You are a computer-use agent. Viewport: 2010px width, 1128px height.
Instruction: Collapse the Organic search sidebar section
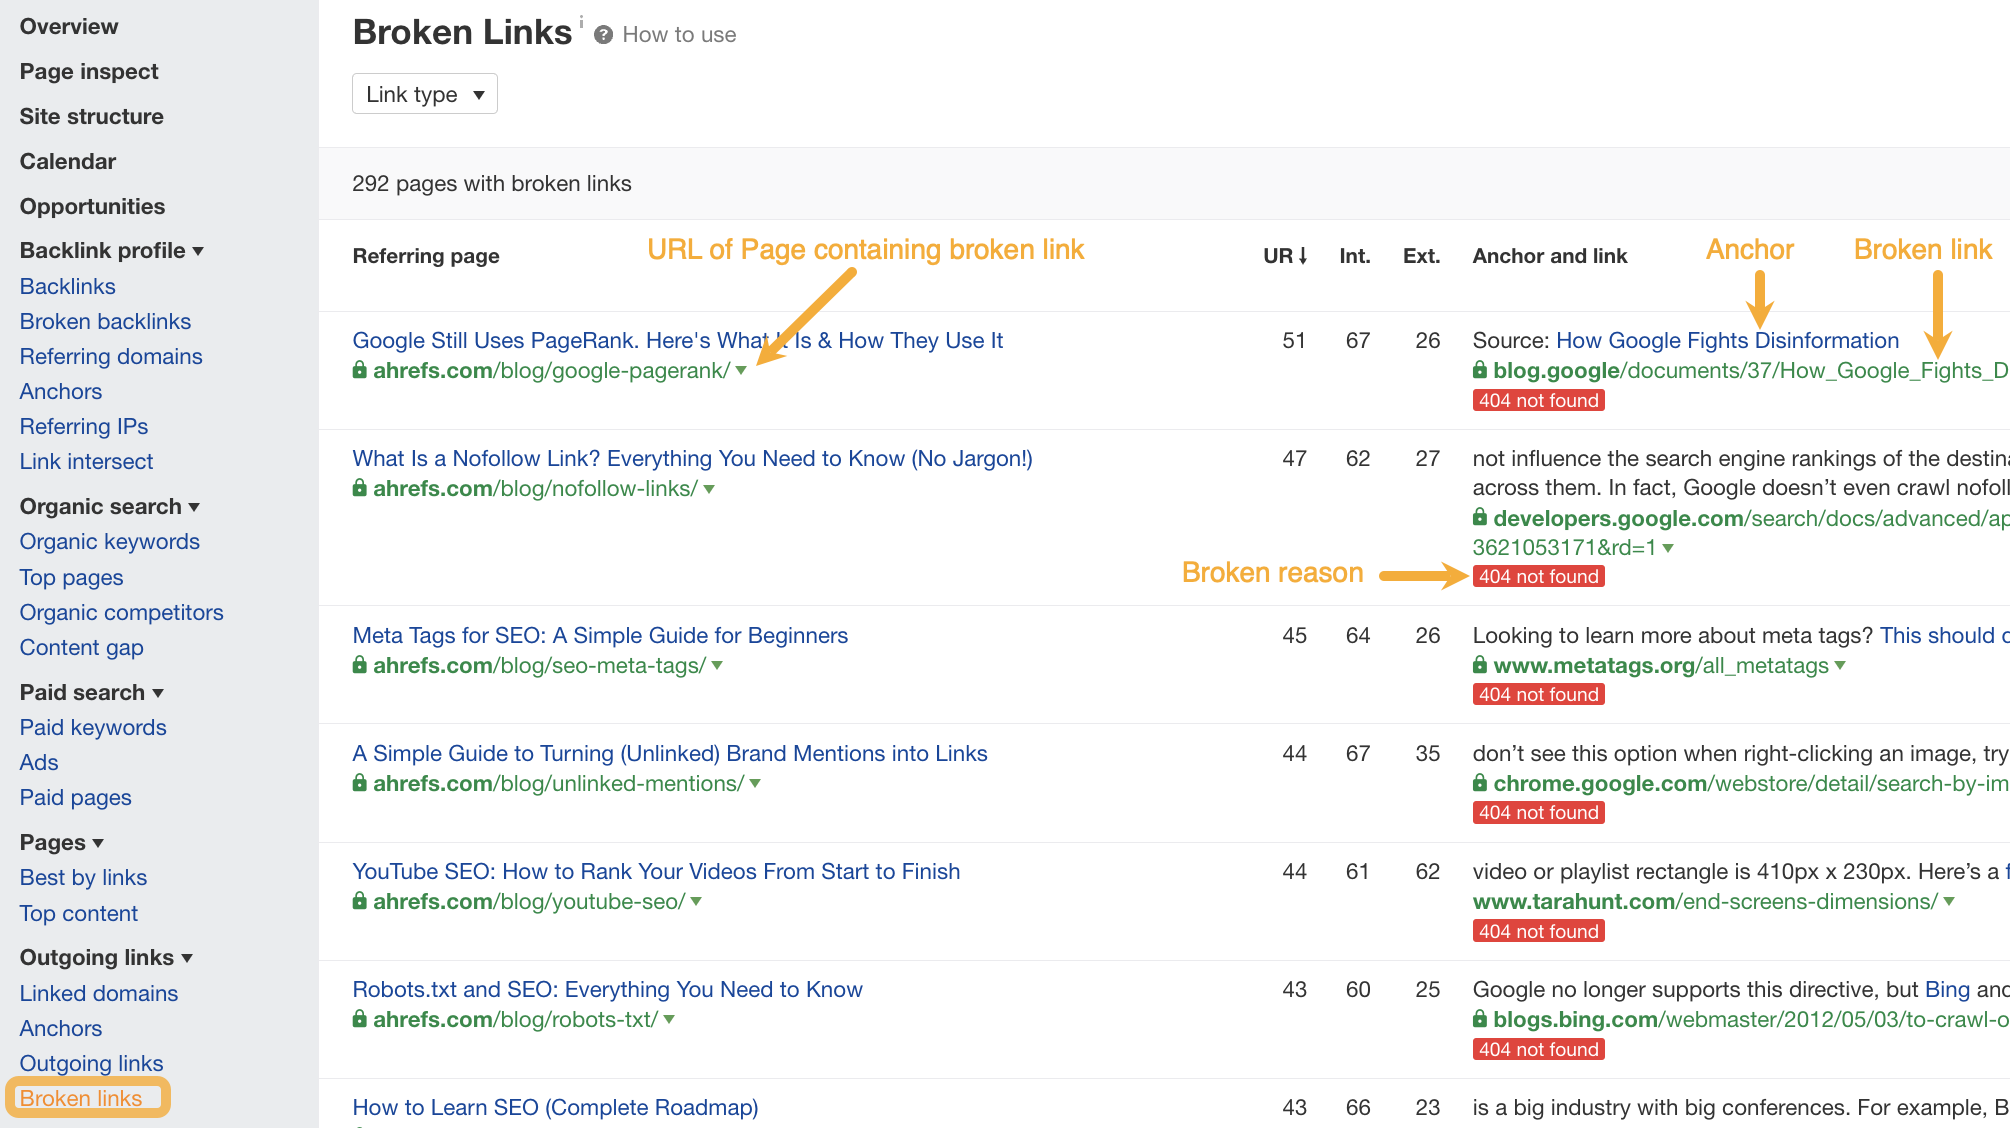pyautogui.click(x=196, y=507)
